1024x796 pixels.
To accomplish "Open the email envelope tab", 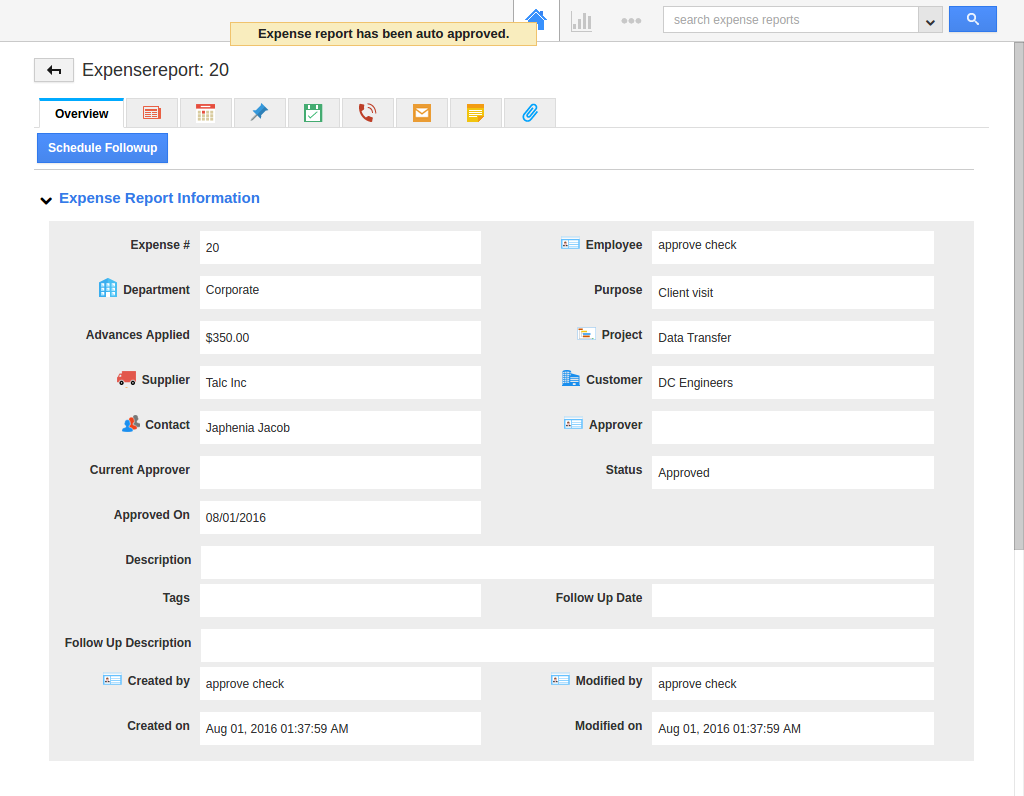I will [x=422, y=113].
